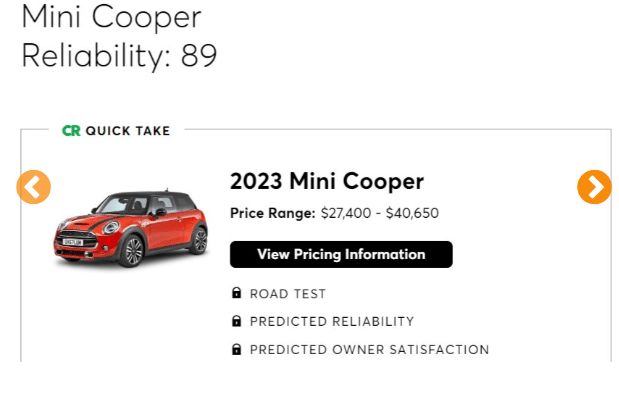Click the front wheel of the car image

pyautogui.click(x=131, y=251)
